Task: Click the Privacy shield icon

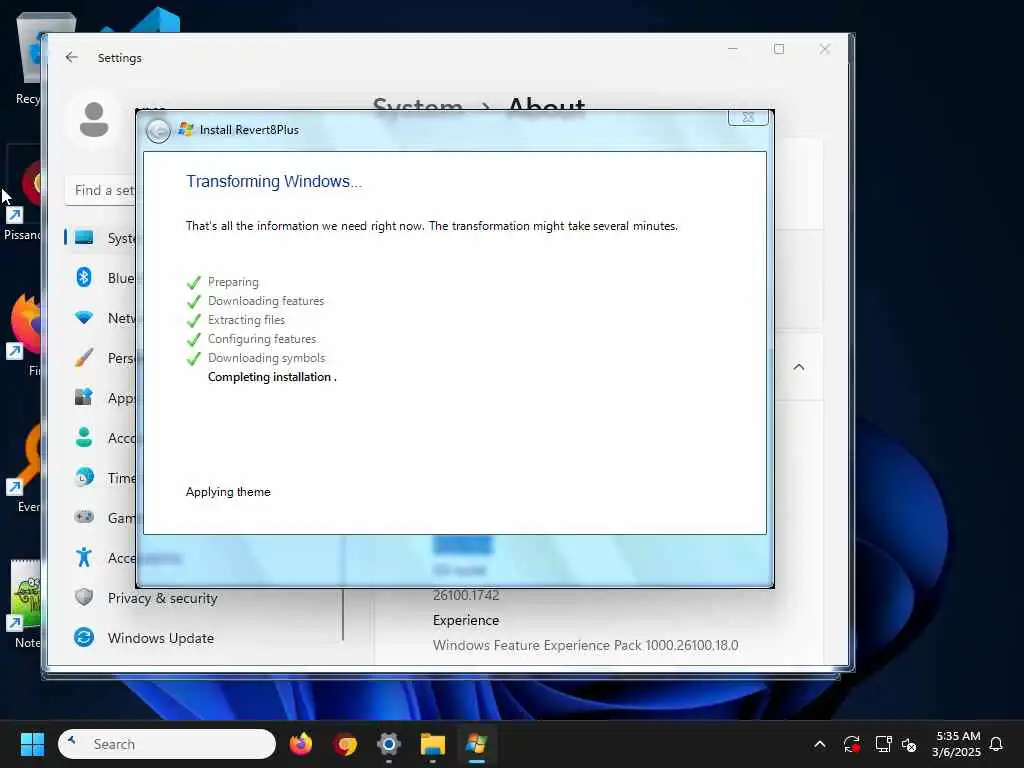Action: point(84,597)
